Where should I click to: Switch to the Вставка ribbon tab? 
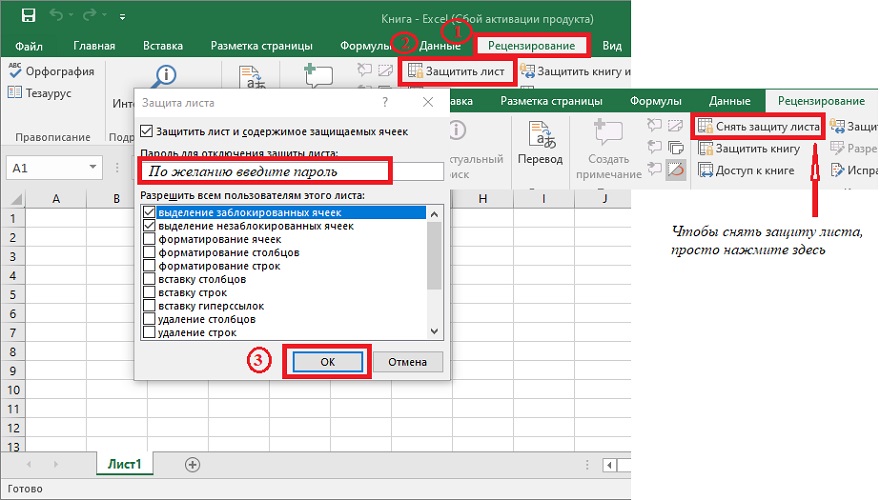point(163,46)
